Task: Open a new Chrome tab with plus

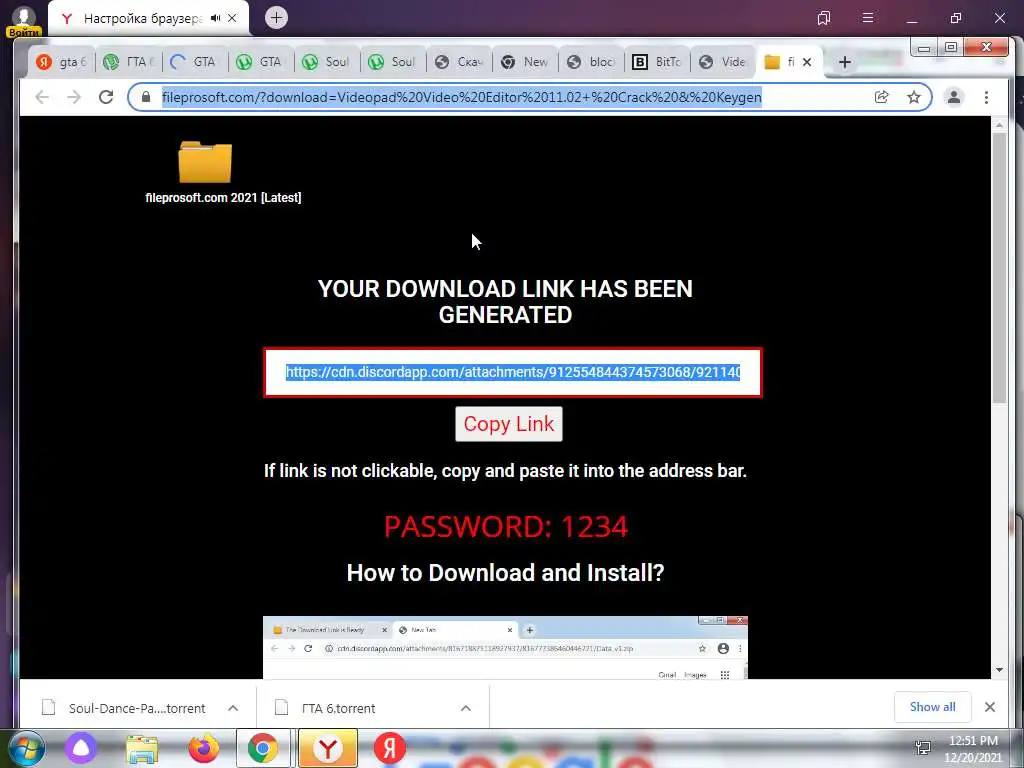Action: (x=844, y=62)
